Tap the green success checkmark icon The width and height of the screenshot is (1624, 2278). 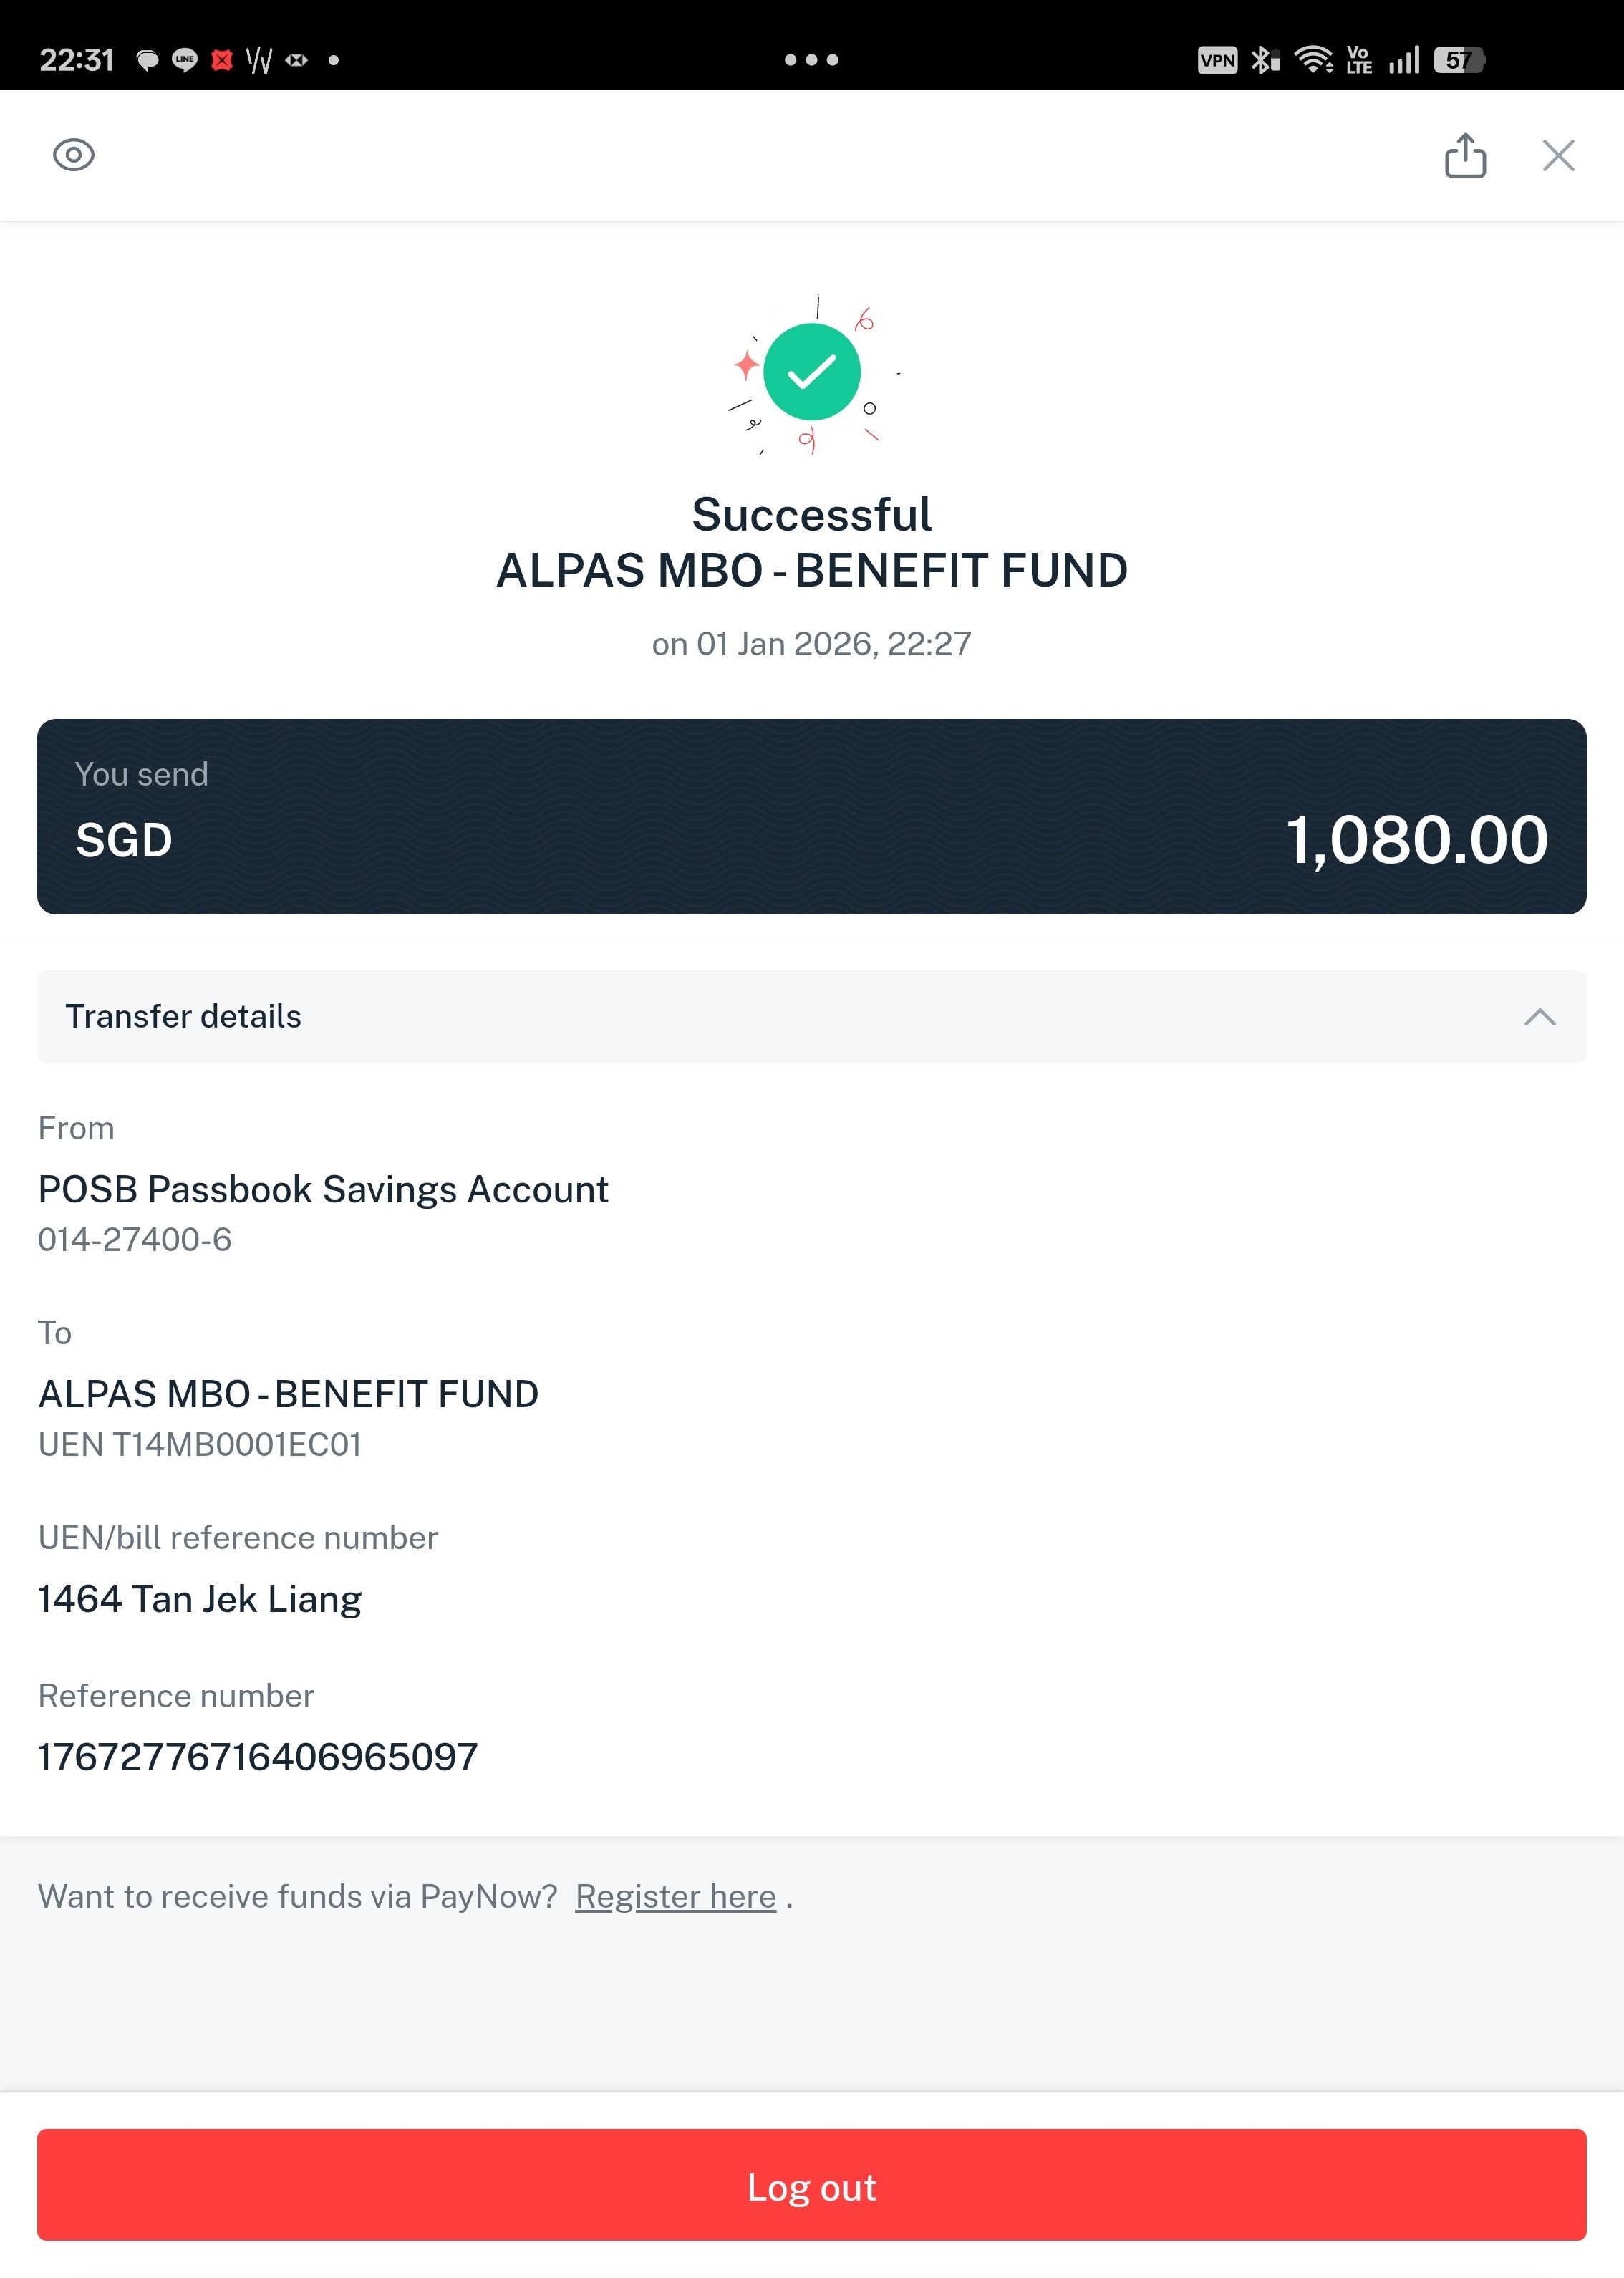coord(812,372)
